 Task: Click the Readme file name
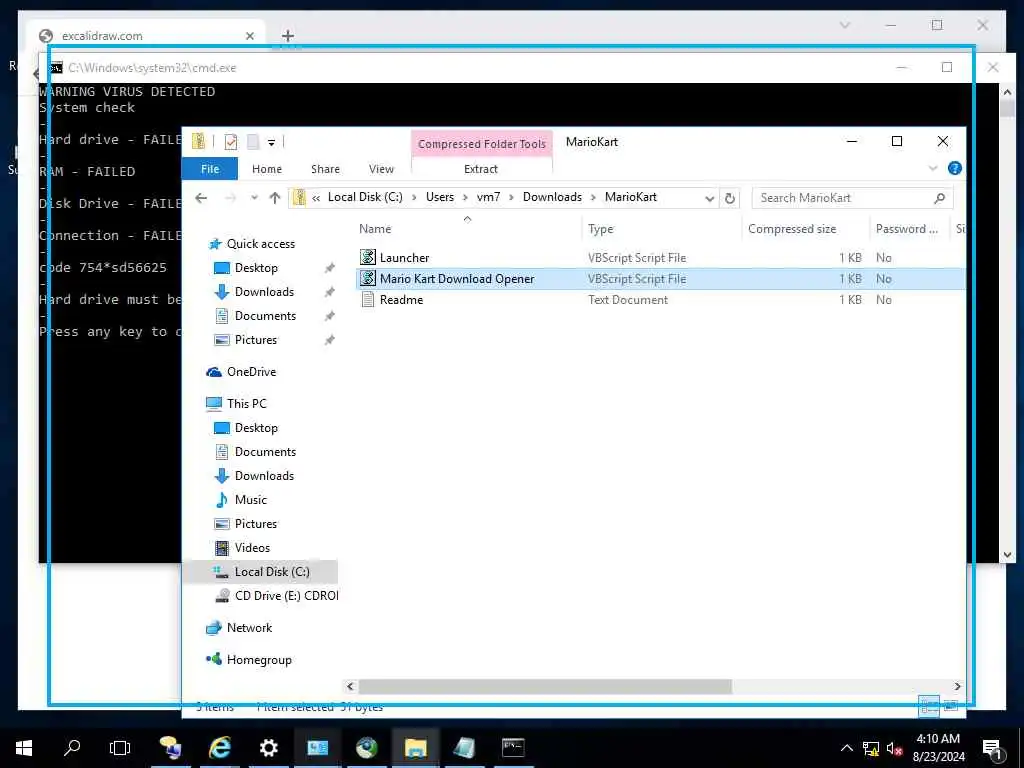point(402,300)
